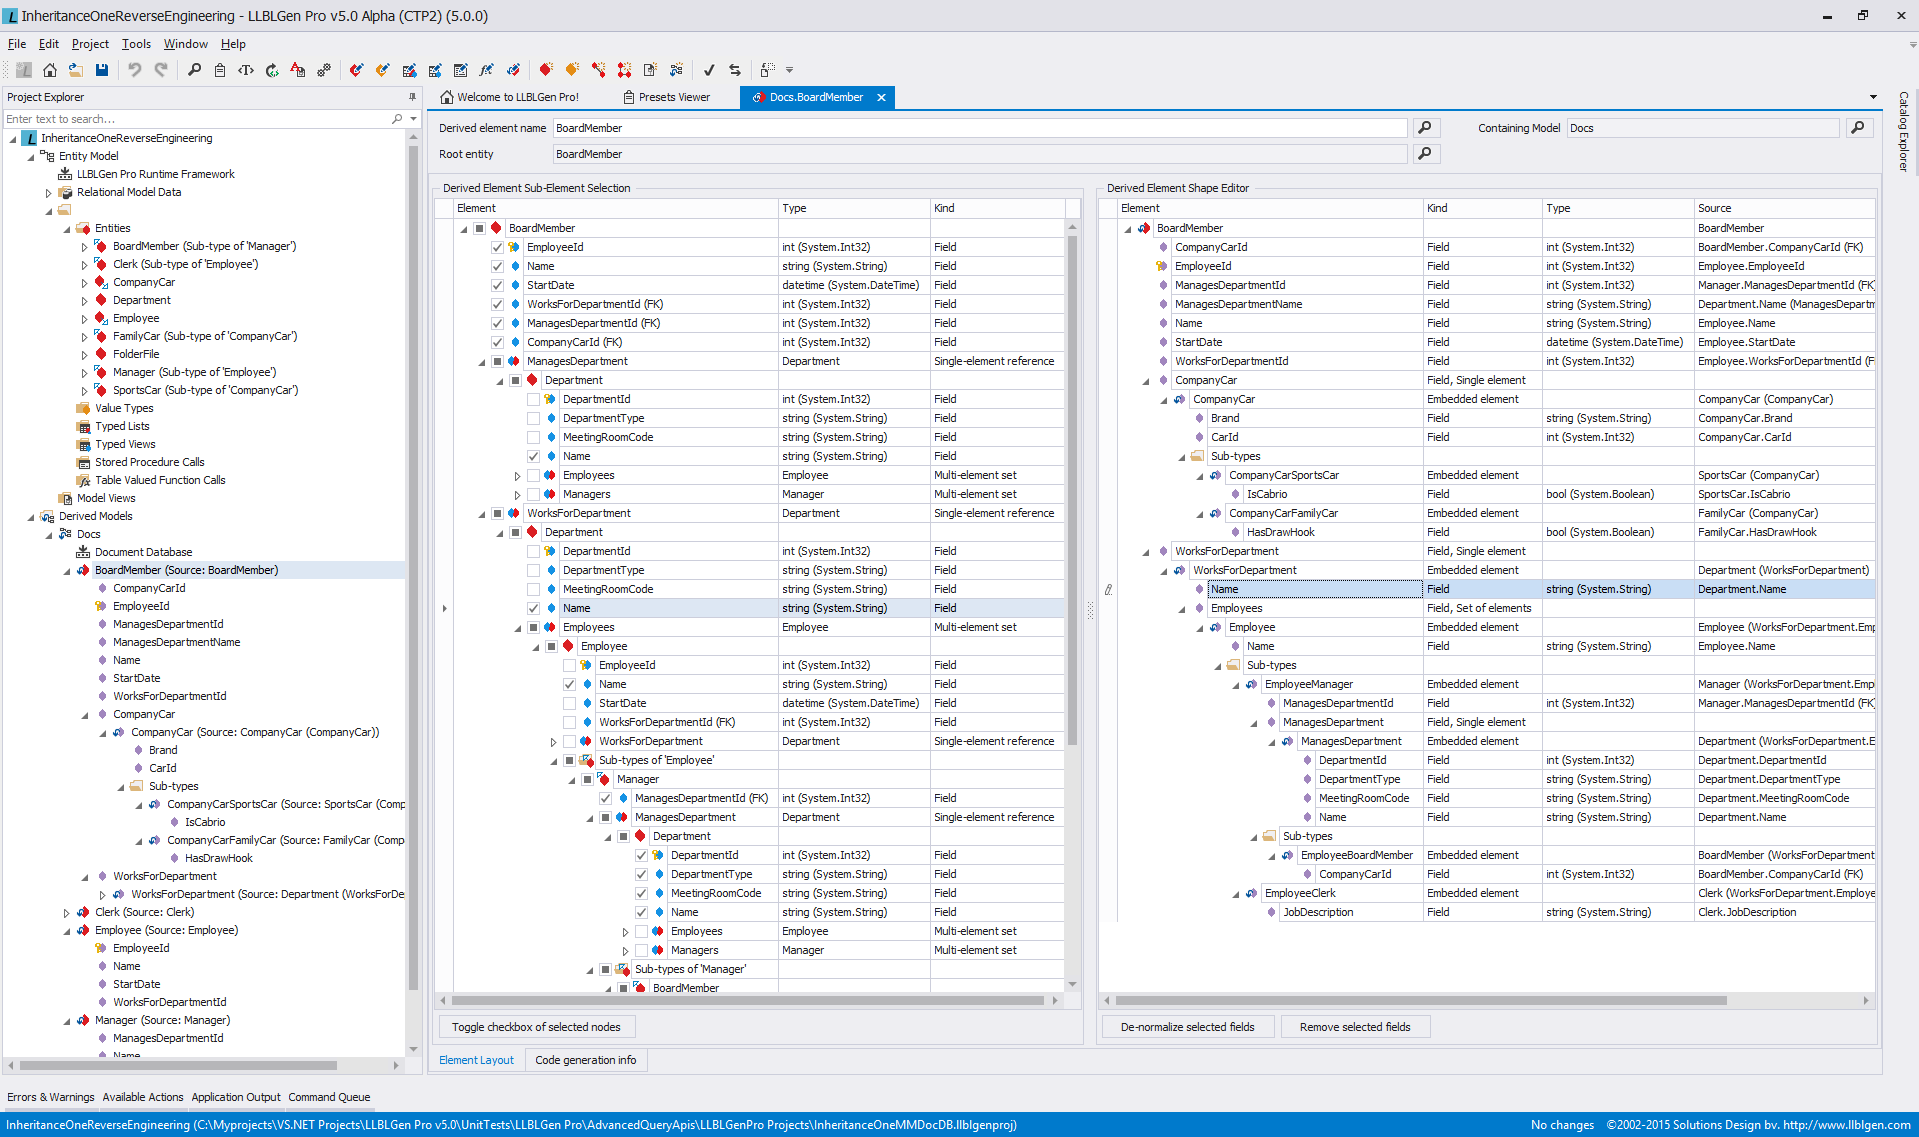
Task: Toggle Sub-types of 'Employee' checkbox
Action: click(x=569, y=760)
